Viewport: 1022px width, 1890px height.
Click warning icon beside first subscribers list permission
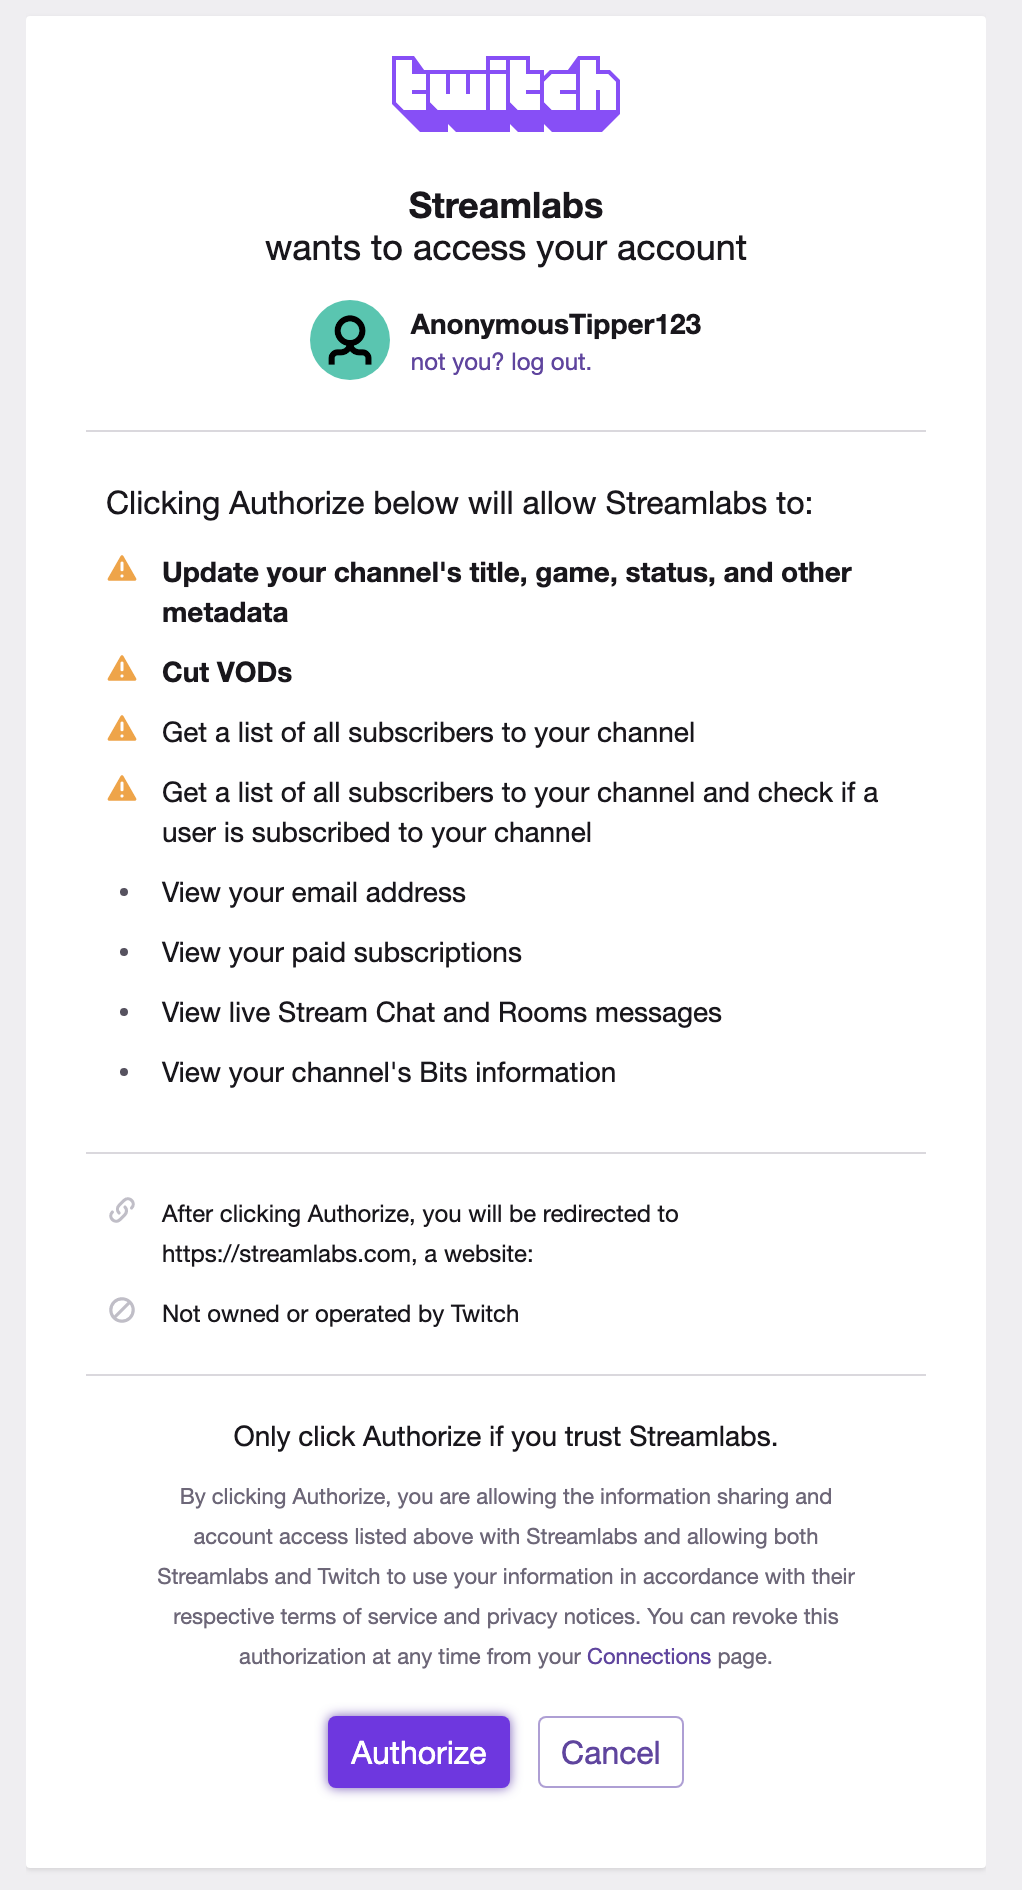click(x=122, y=729)
